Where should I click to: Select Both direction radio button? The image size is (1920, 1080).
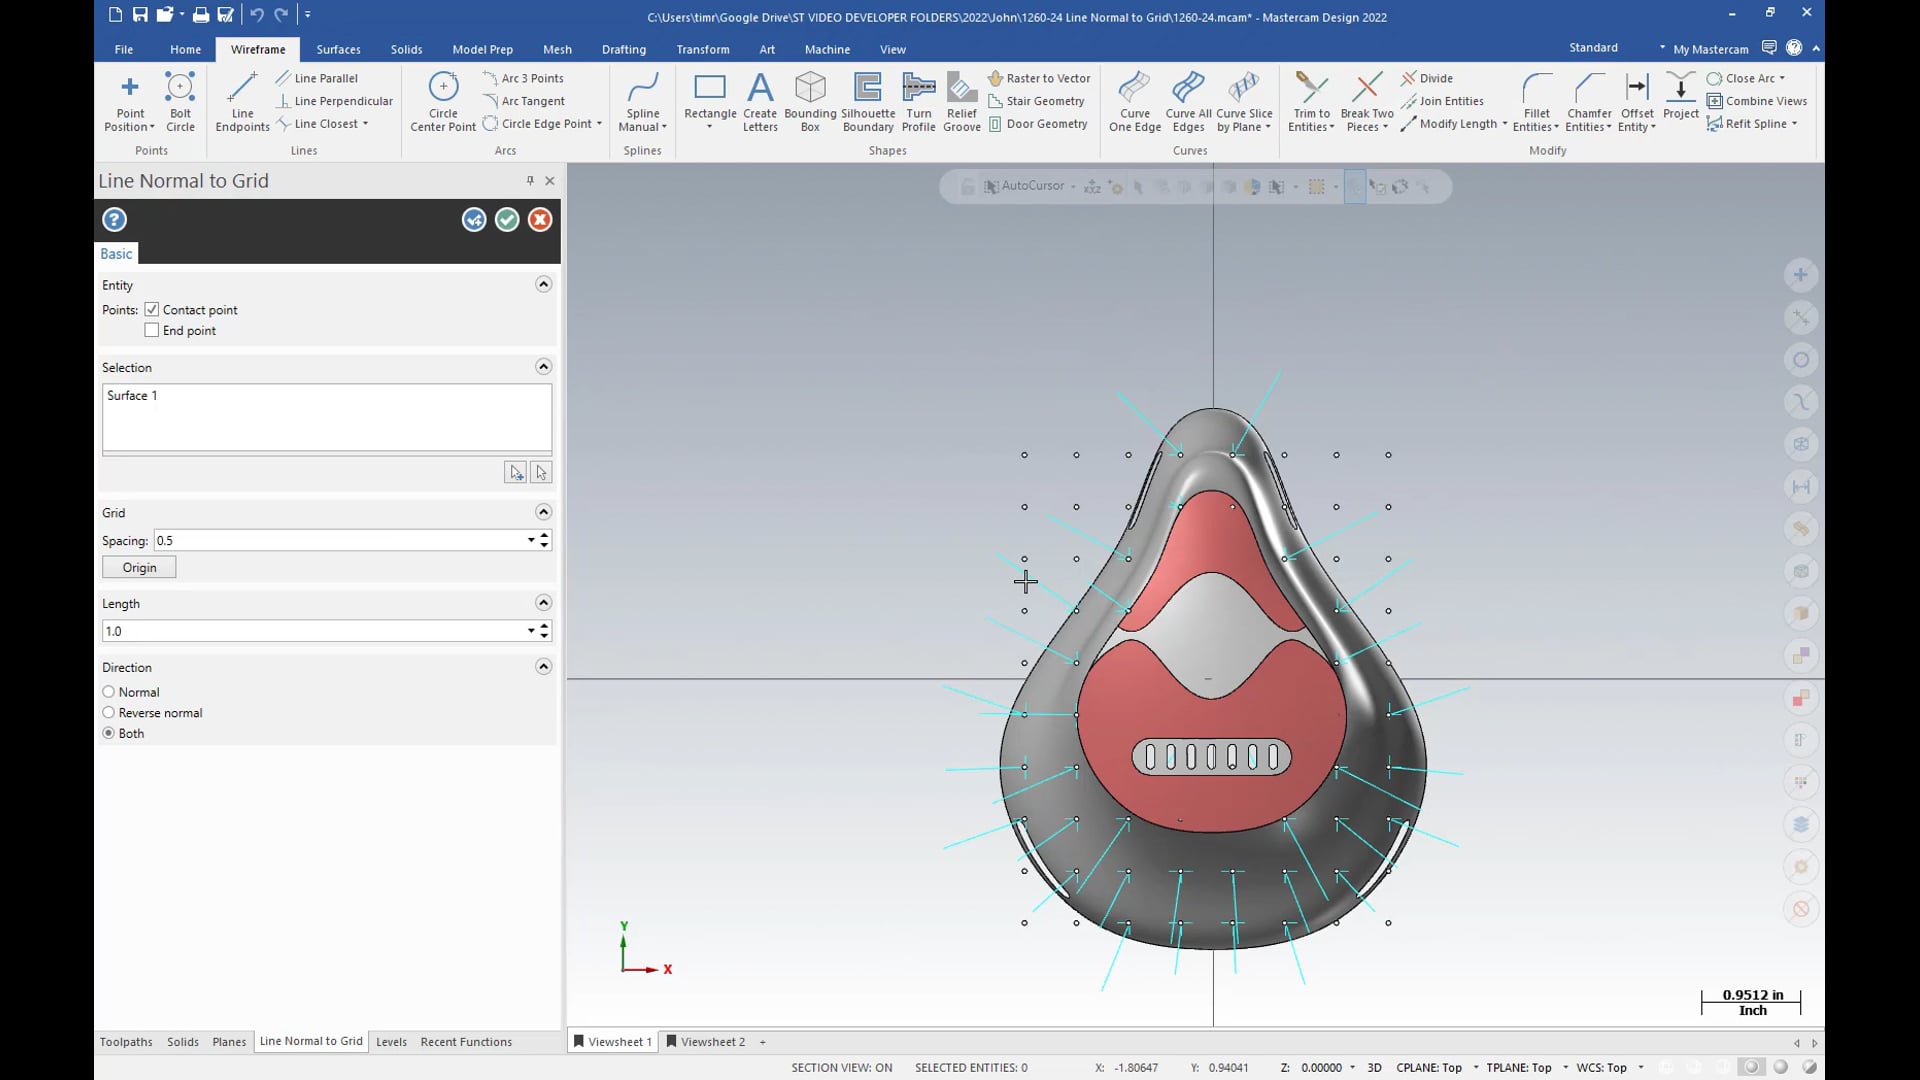(108, 733)
